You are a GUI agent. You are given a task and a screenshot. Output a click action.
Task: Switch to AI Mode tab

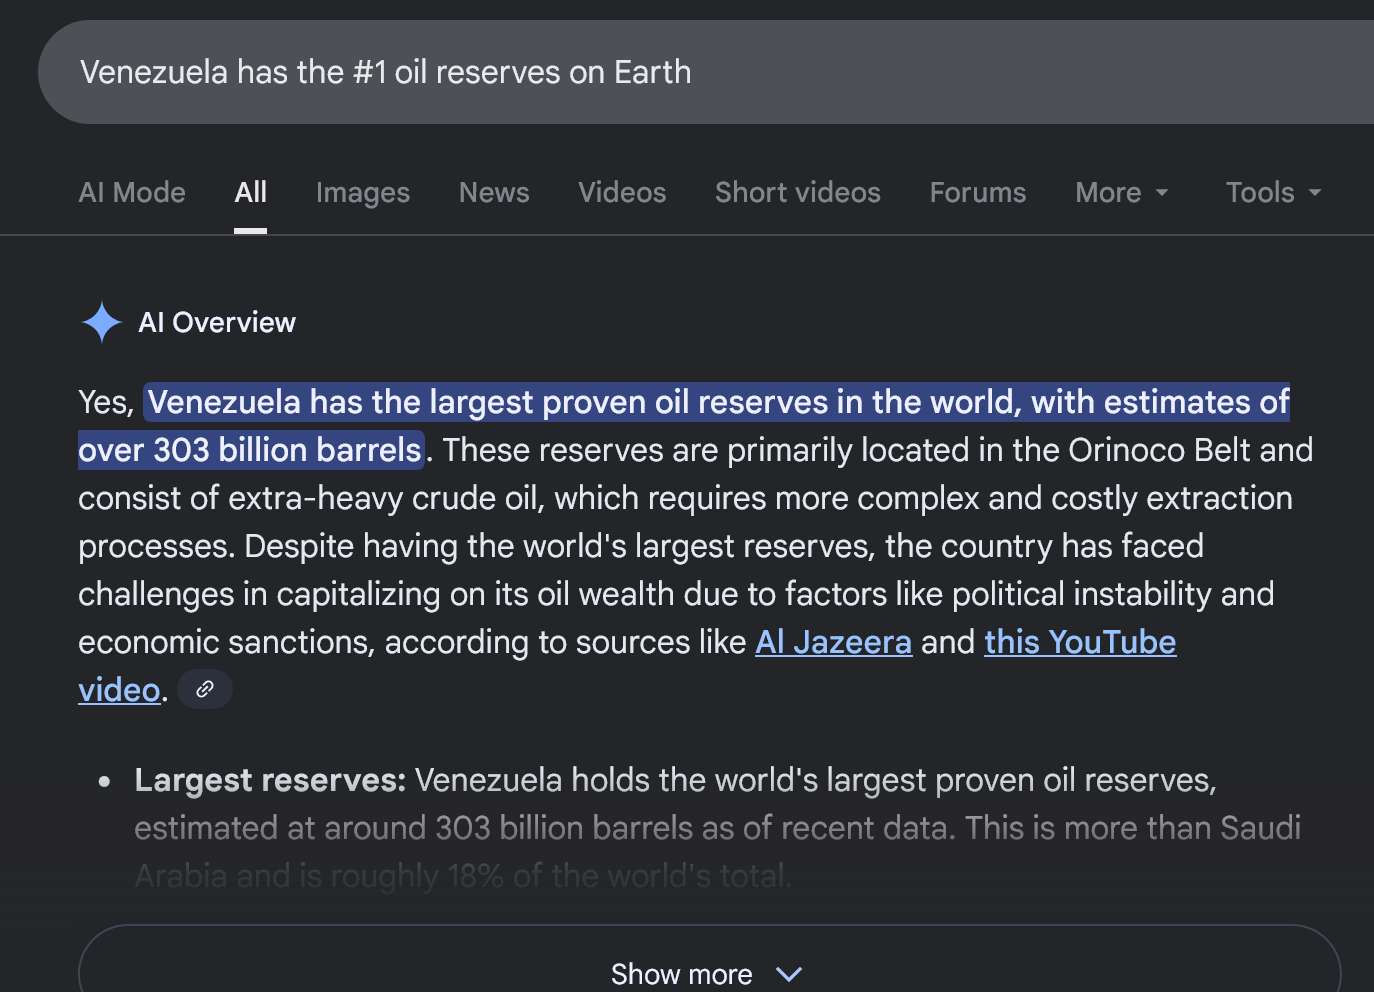tap(132, 192)
